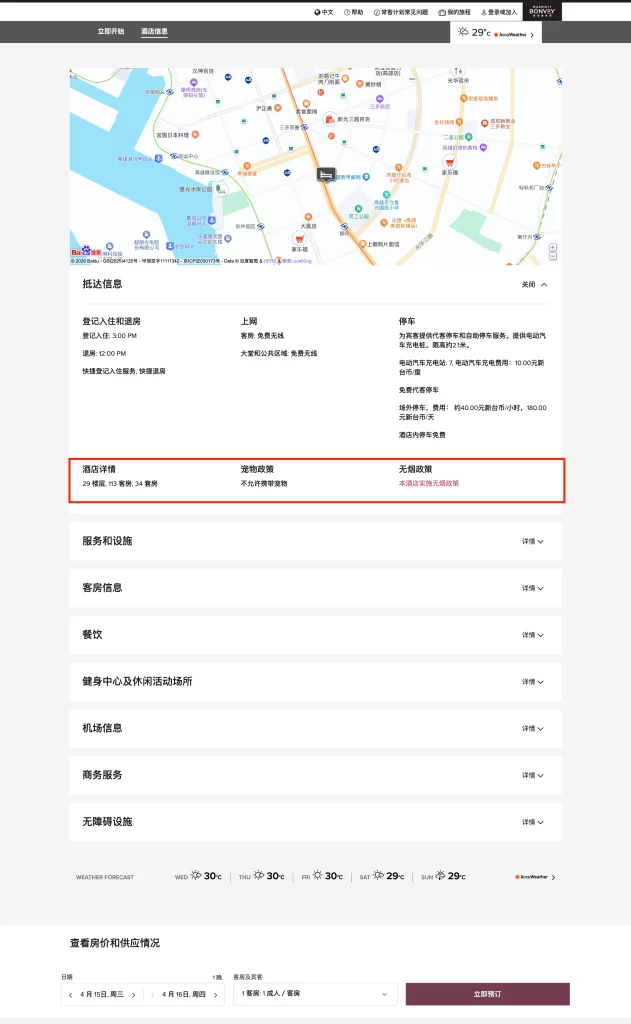631x1024 pixels.
Task: Open 我的旅程 my trips
Action: [455, 12]
